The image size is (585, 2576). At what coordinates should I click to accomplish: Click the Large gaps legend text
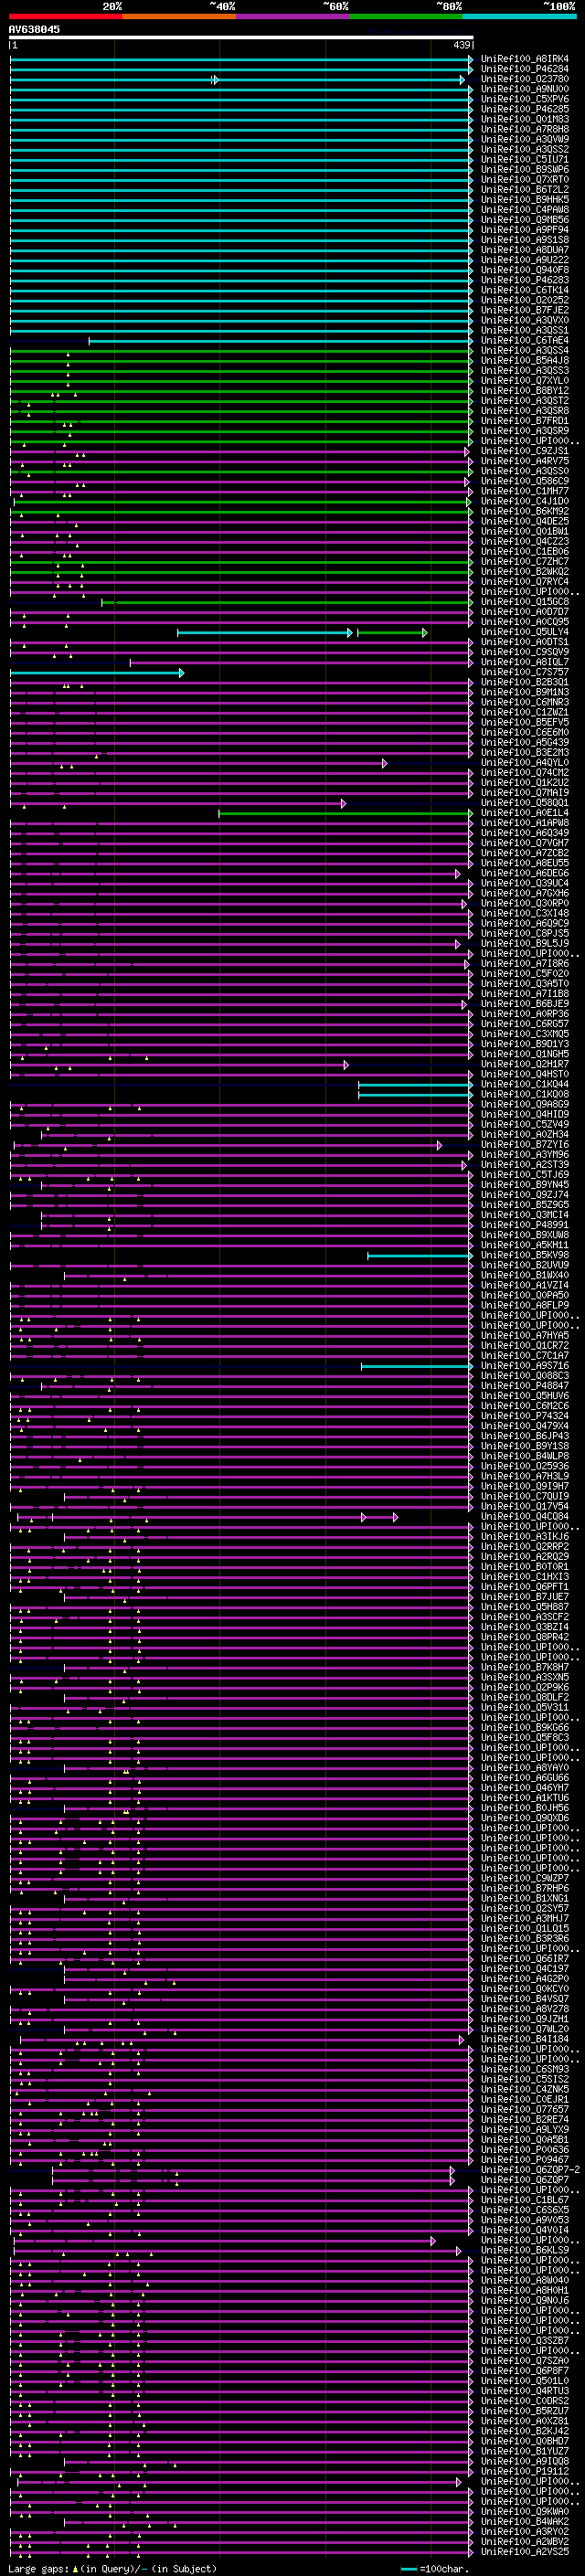112,2569
